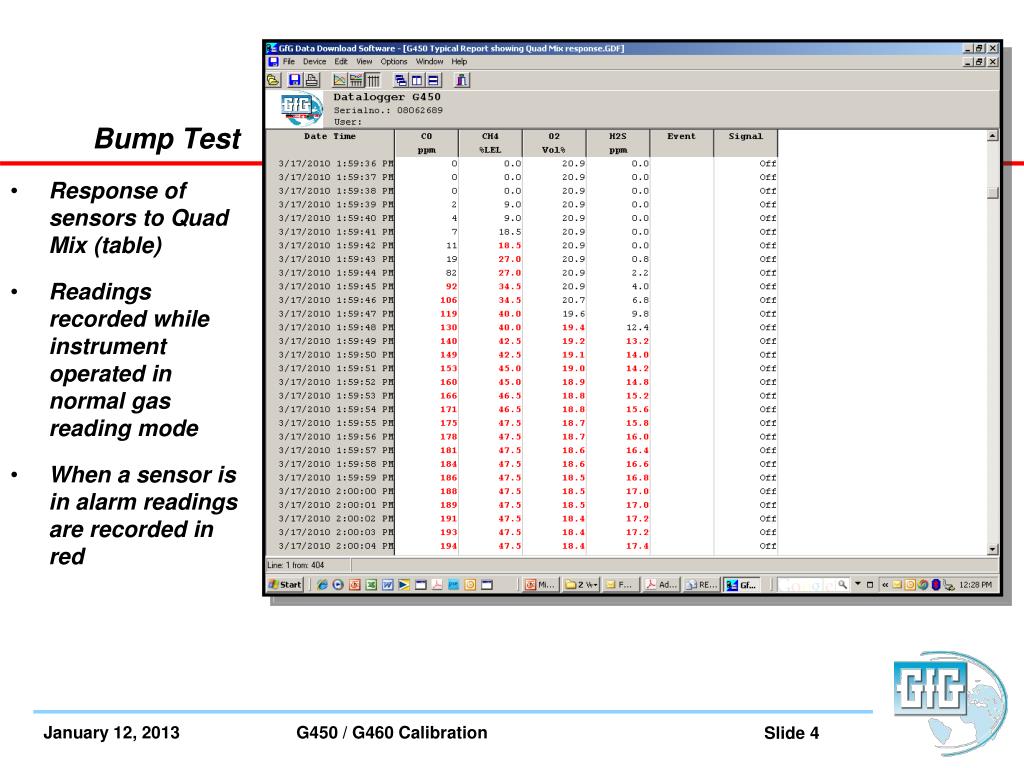The width and height of the screenshot is (1024, 768).
Task: Save the report using the floppy disk icon
Action: (294, 80)
